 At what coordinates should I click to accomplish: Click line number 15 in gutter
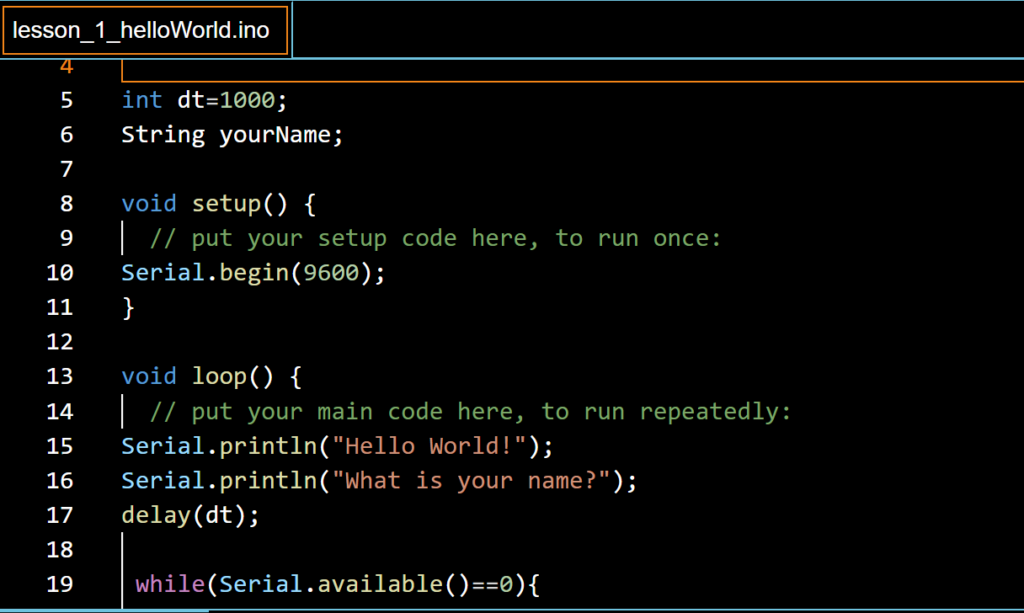pyautogui.click(x=60, y=446)
